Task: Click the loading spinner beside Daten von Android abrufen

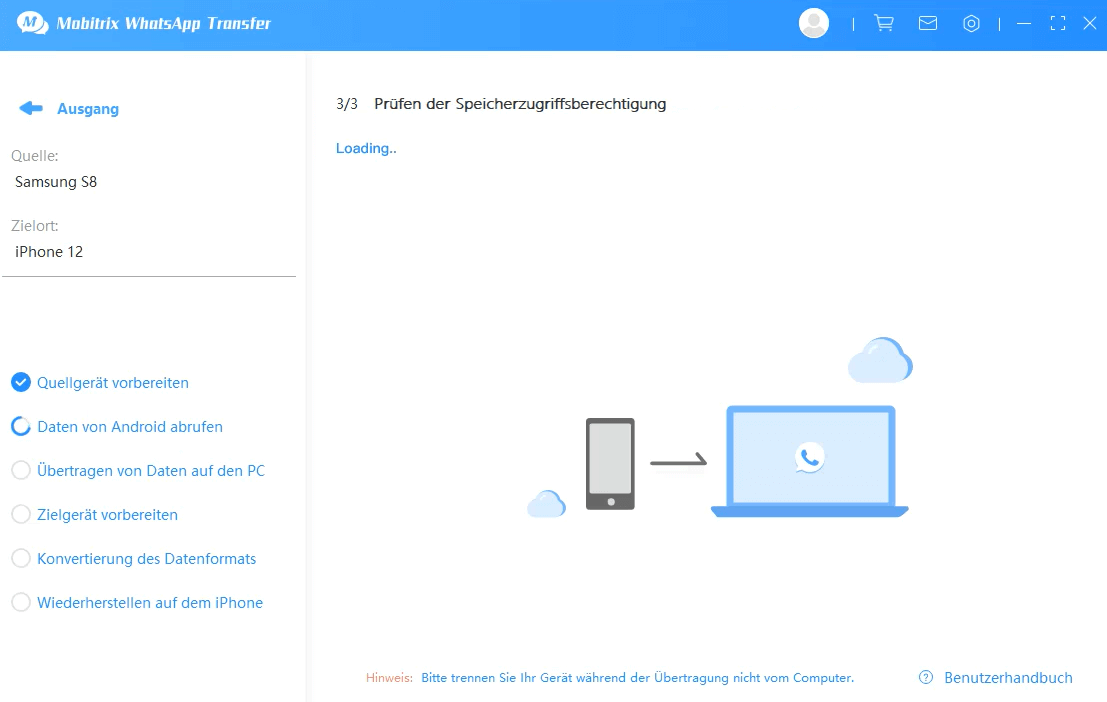Action: pyautogui.click(x=21, y=426)
